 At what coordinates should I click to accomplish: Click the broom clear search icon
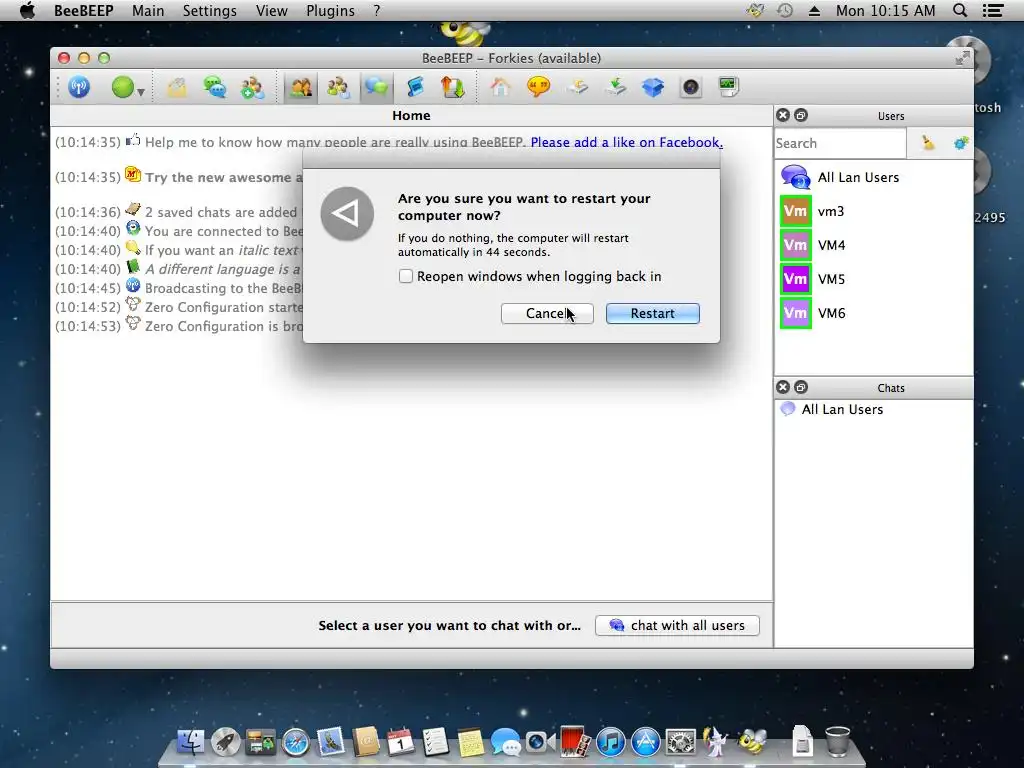coord(928,143)
